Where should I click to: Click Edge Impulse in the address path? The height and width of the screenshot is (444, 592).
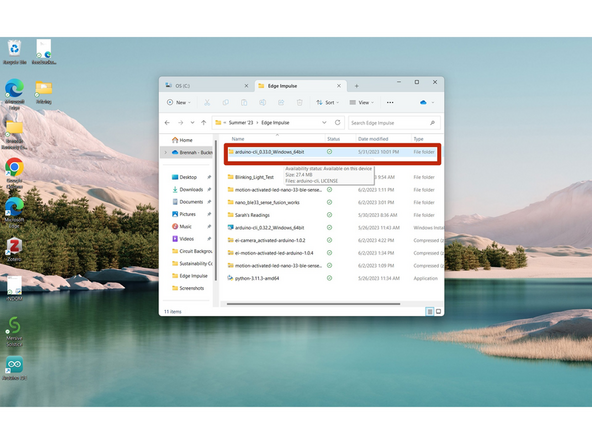275,123
